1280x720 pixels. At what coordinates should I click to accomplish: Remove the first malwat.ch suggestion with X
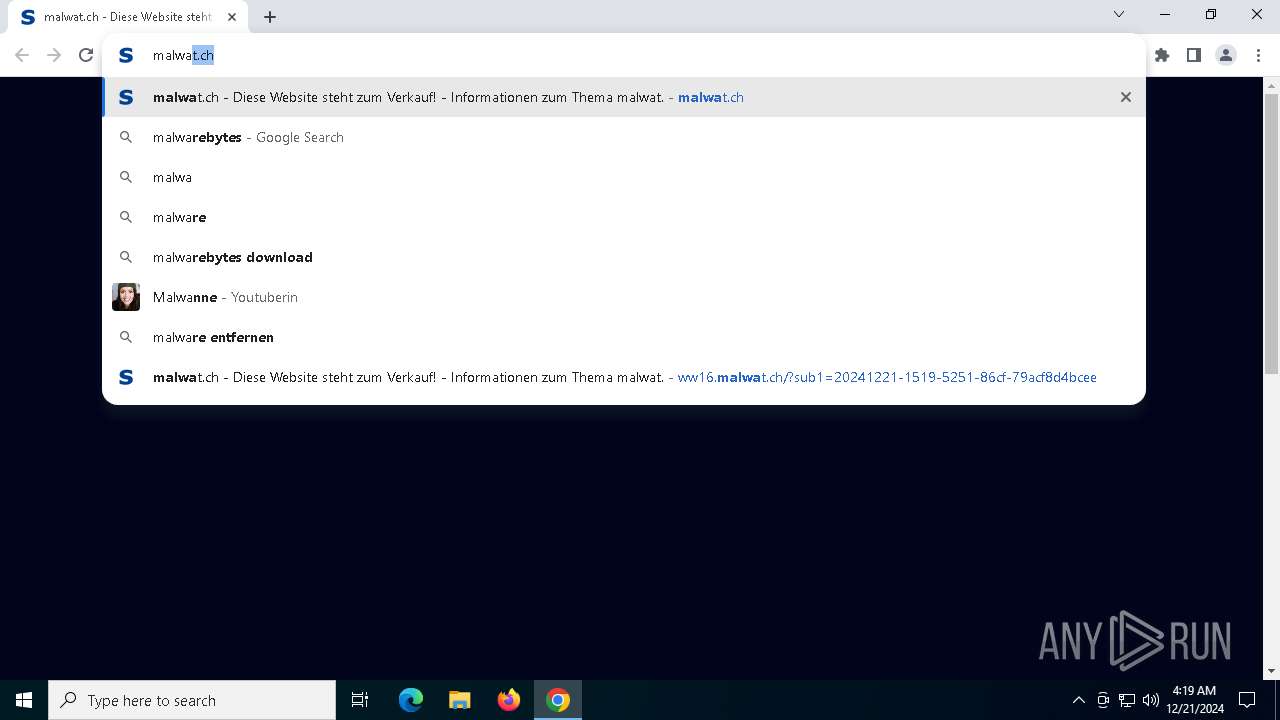[x=1126, y=97]
